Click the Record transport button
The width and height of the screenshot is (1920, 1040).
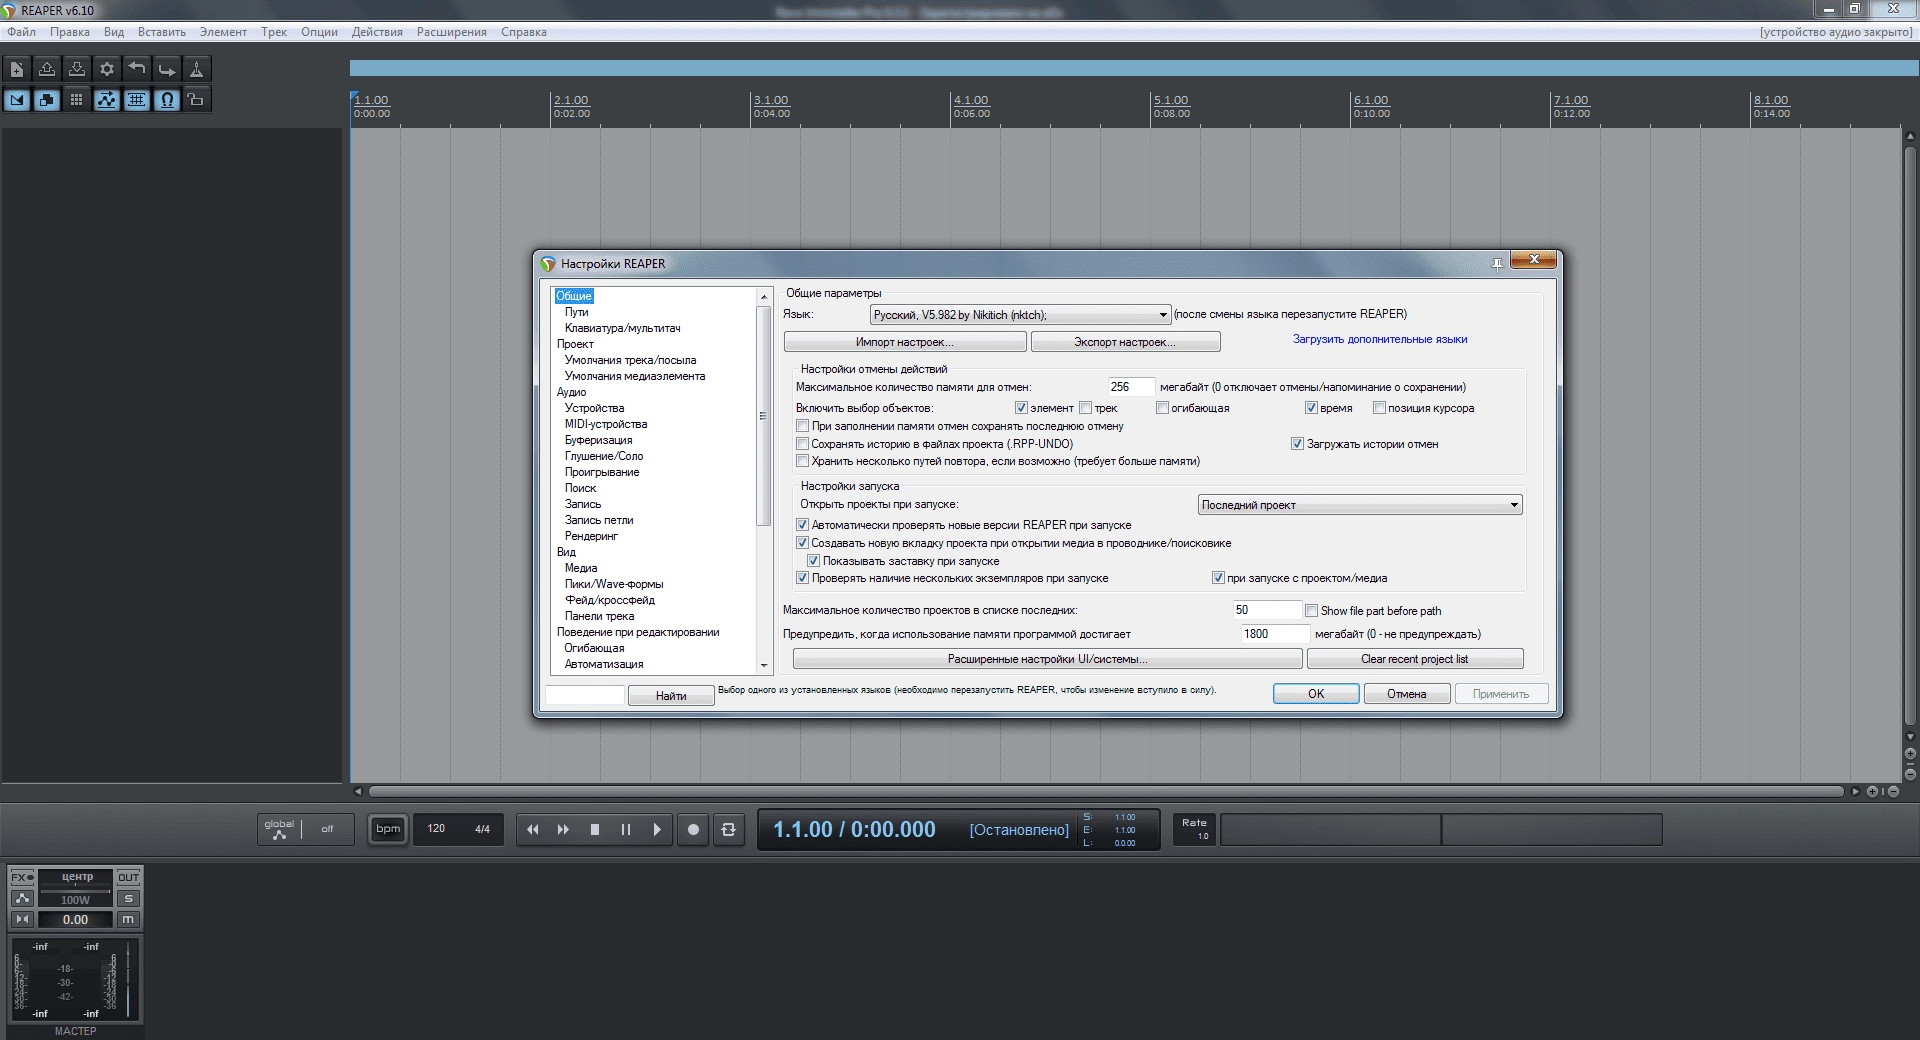tap(693, 829)
